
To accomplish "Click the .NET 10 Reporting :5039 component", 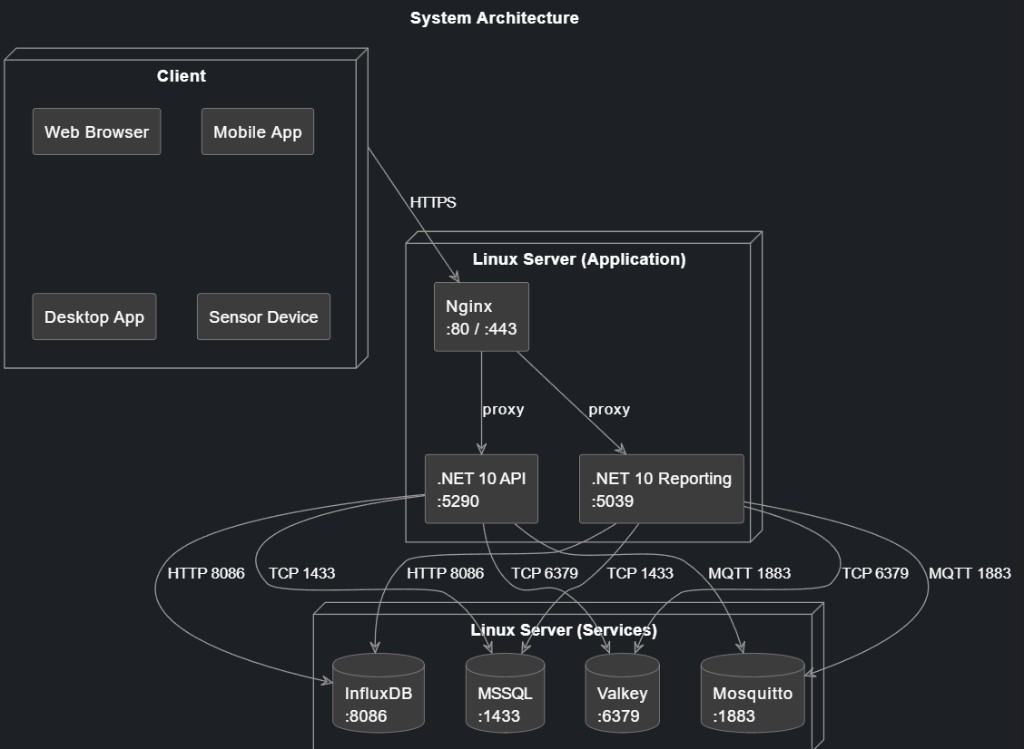I will (661, 489).
